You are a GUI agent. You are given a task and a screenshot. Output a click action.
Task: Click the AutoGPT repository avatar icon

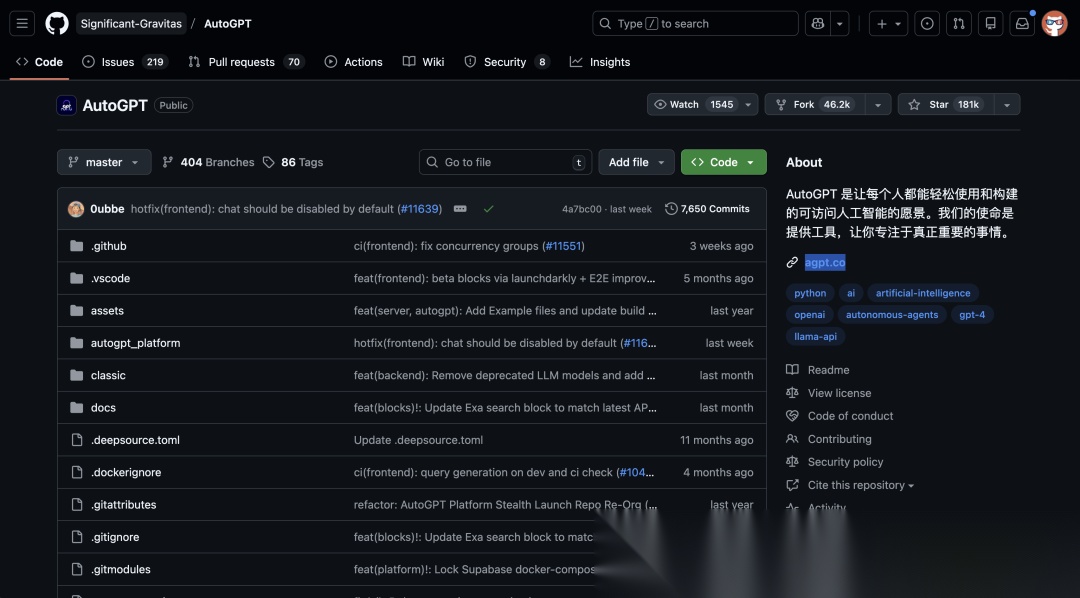[x=66, y=105]
